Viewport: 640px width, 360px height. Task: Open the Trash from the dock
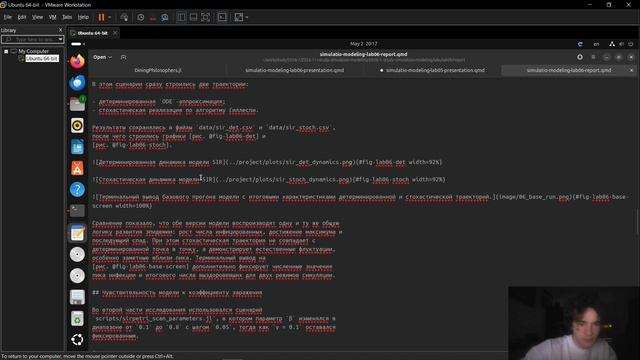pyautogui.click(x=77, y=318)
